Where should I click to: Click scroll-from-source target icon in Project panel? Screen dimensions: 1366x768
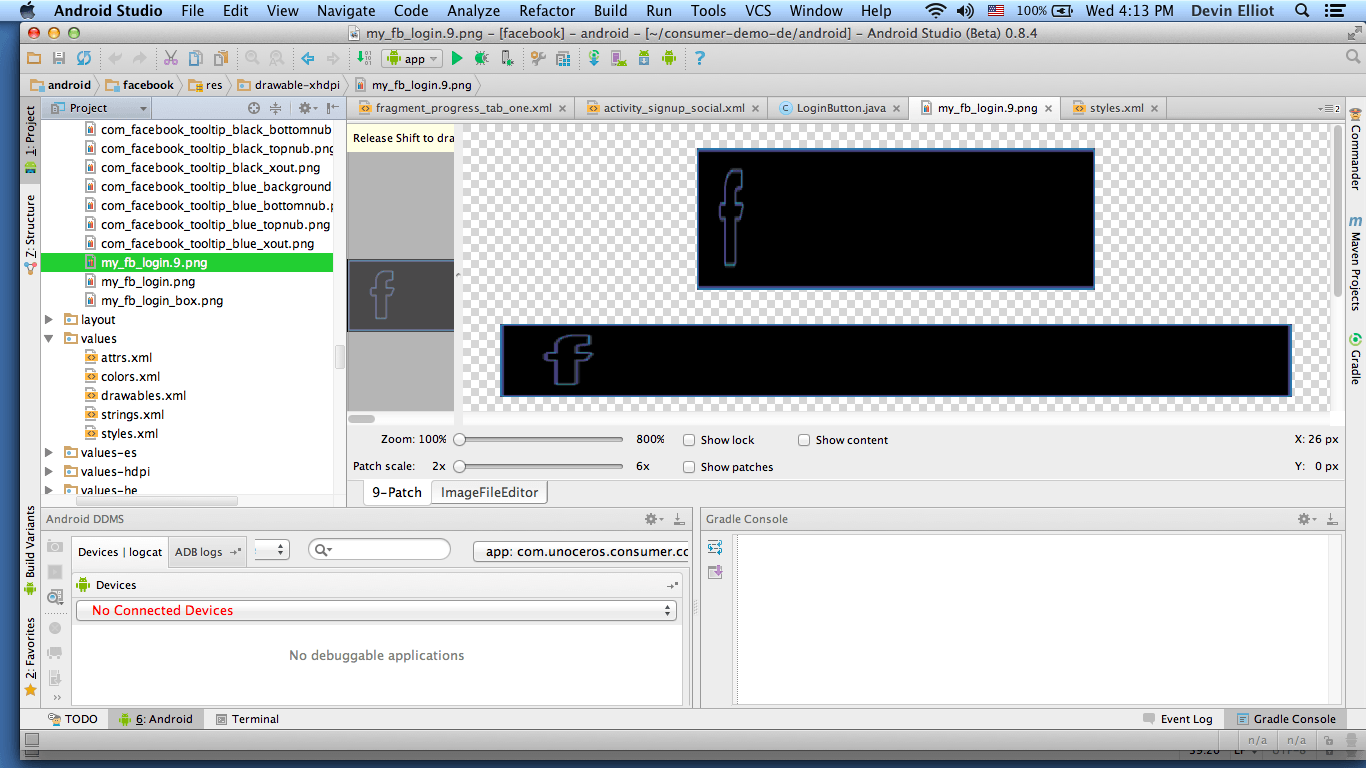point(254,108)
